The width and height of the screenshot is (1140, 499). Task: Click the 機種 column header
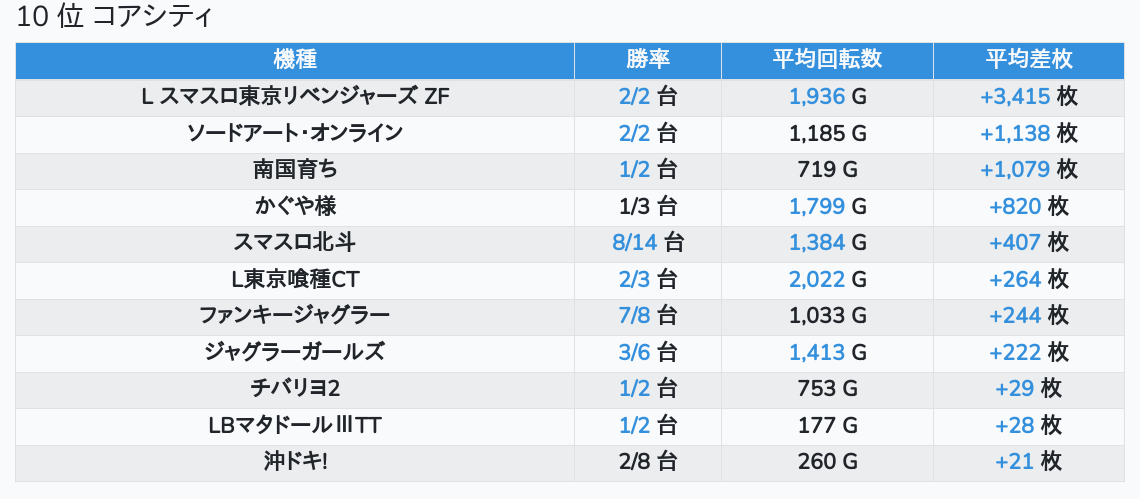point(294,59)
